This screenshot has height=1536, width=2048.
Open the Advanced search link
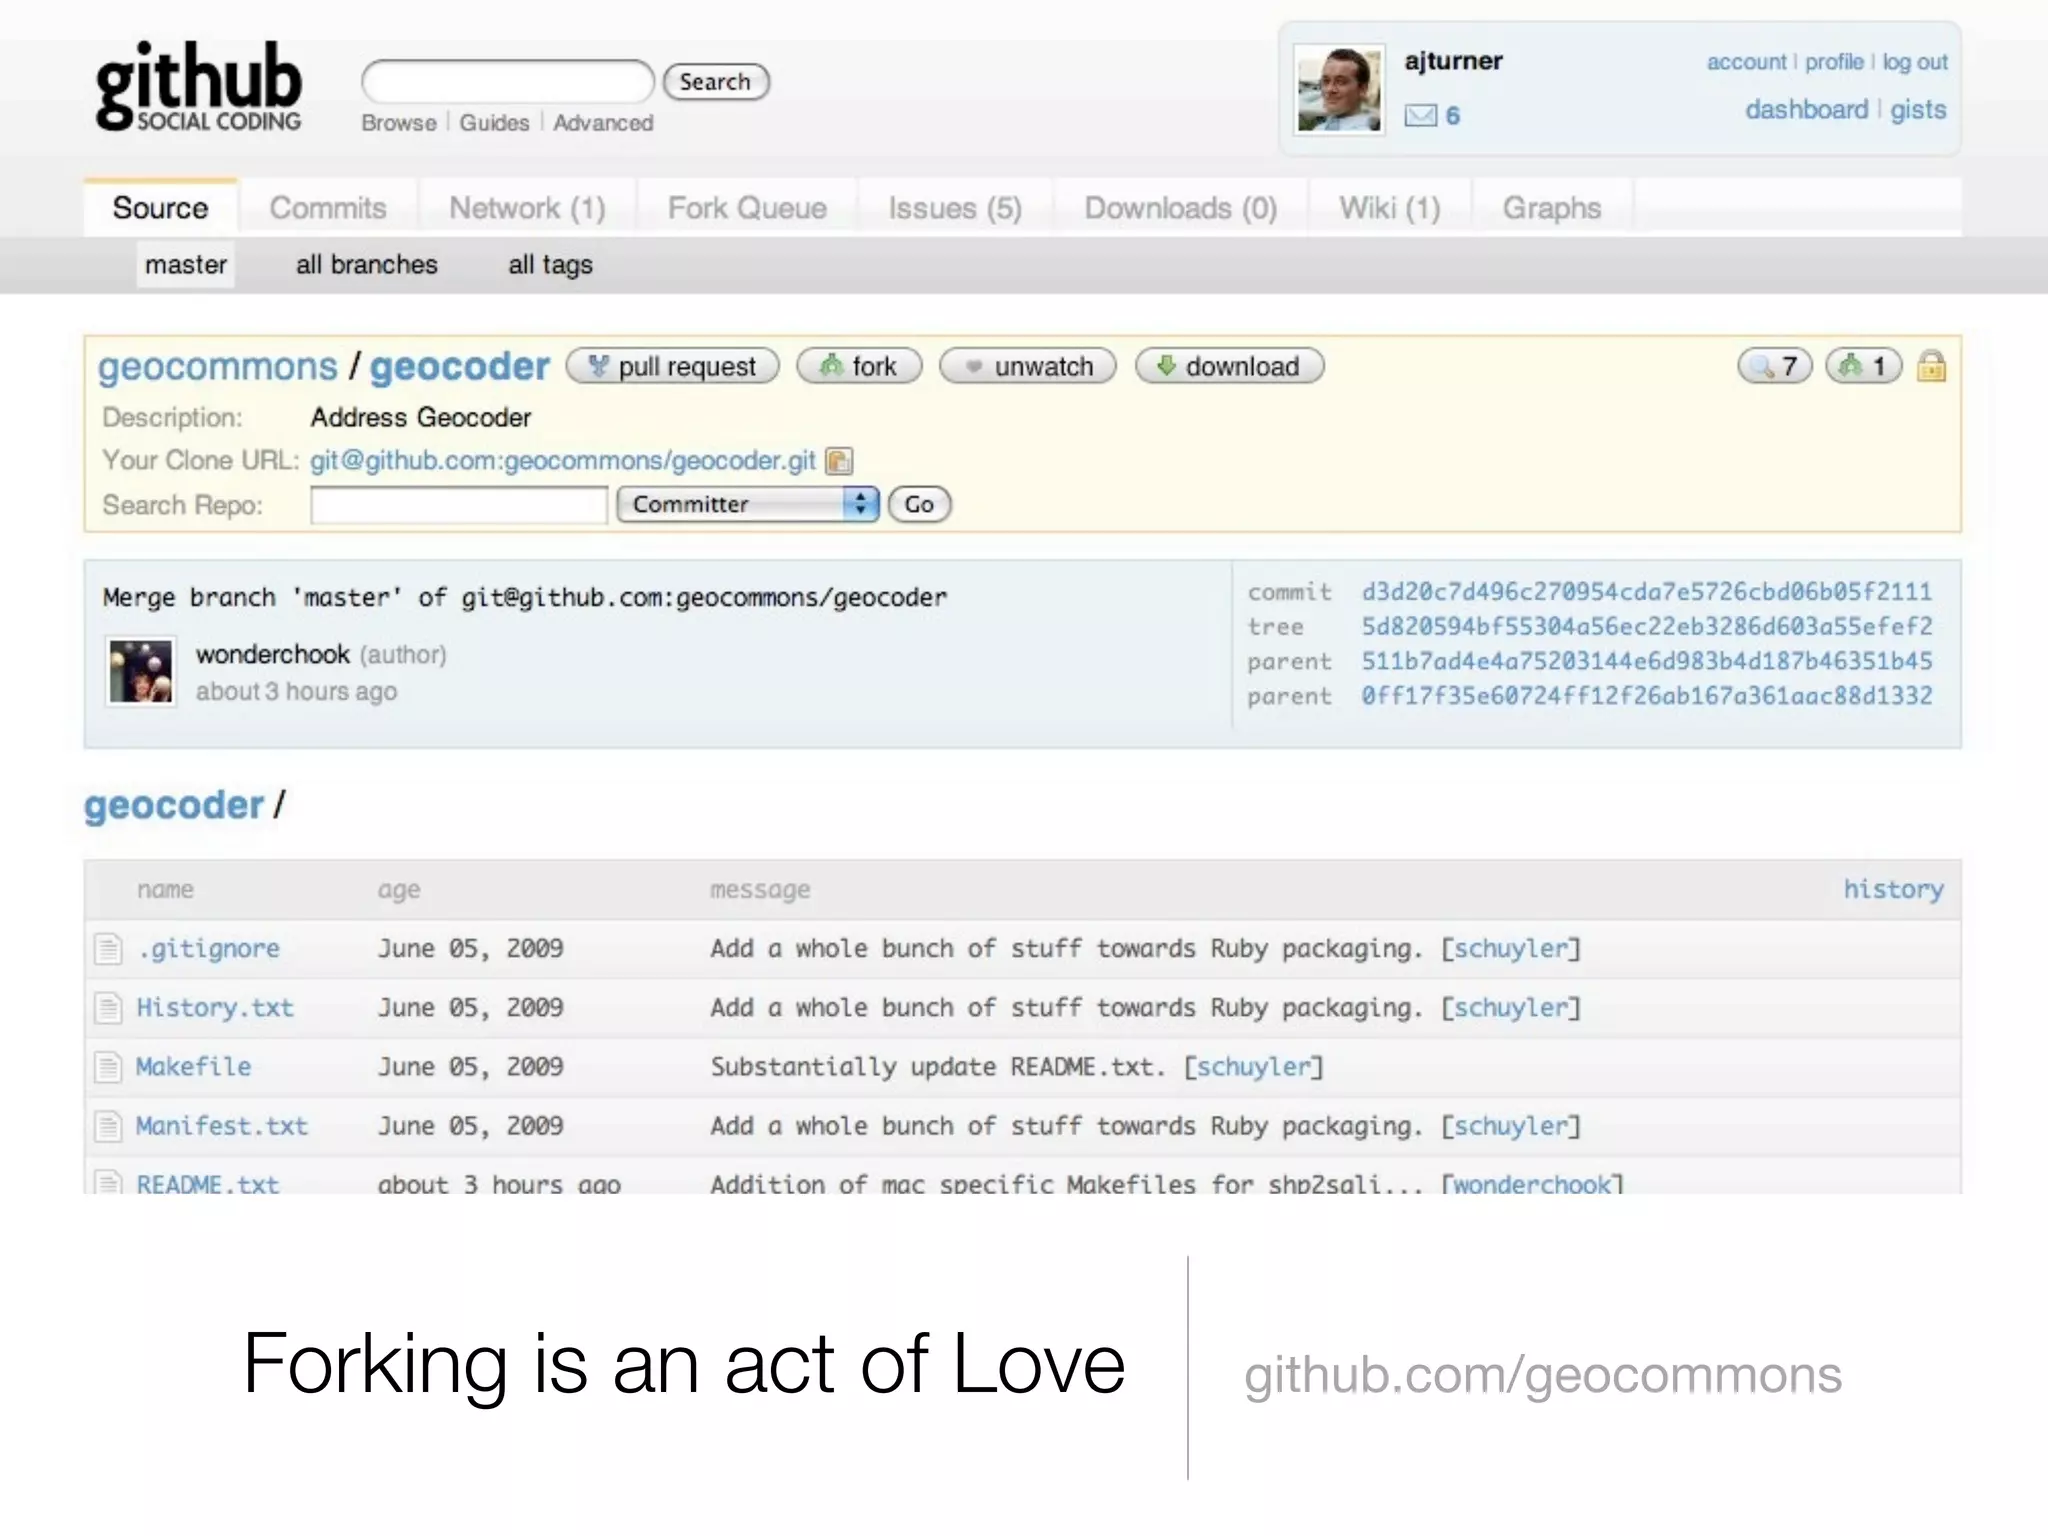[603, 123]
